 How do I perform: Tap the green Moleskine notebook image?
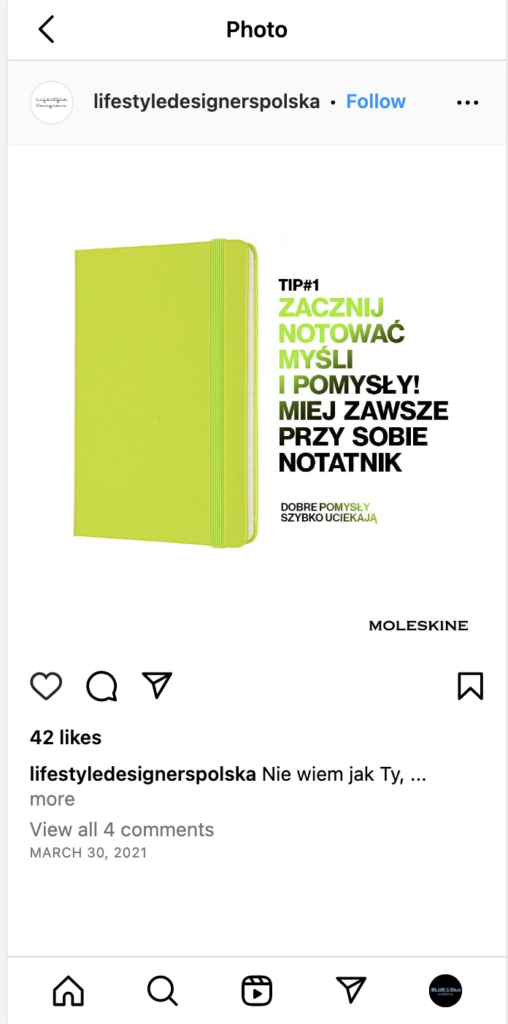165,391
